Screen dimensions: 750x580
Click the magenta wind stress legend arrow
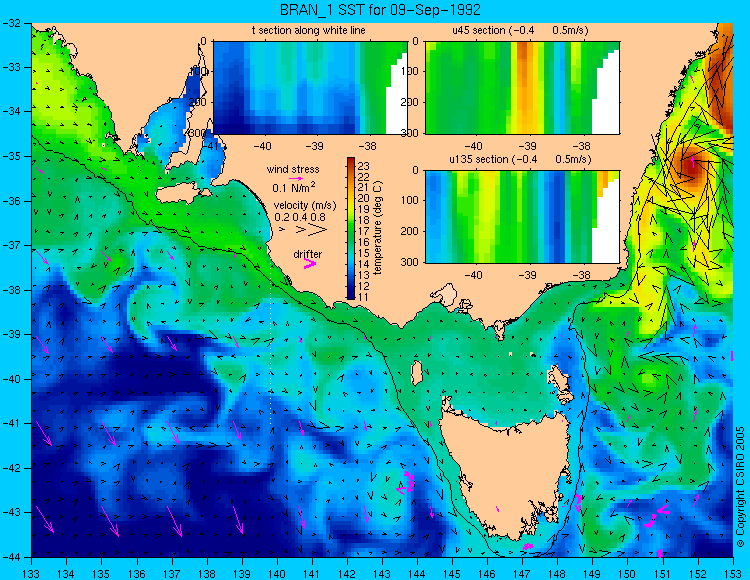[296, 178]
